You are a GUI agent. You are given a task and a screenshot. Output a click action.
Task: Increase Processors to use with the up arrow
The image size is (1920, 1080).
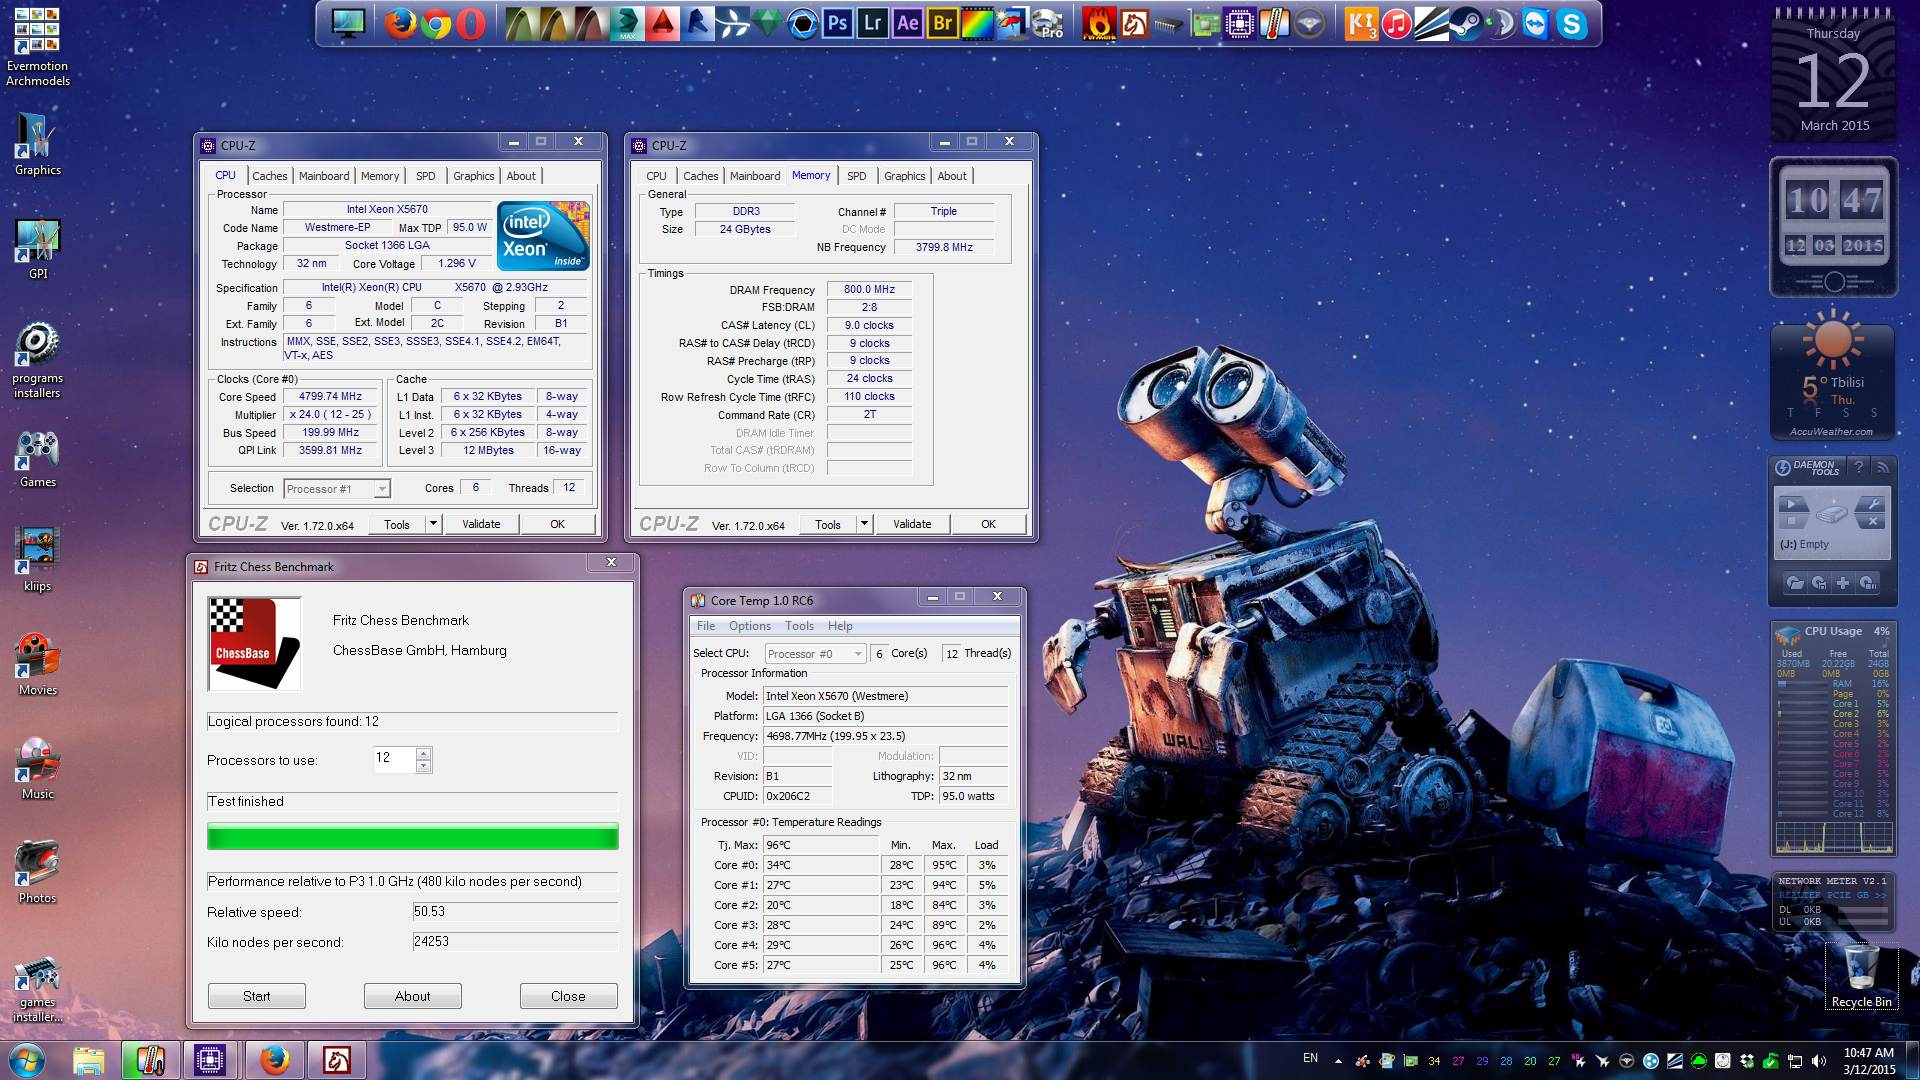click(425, 754)
